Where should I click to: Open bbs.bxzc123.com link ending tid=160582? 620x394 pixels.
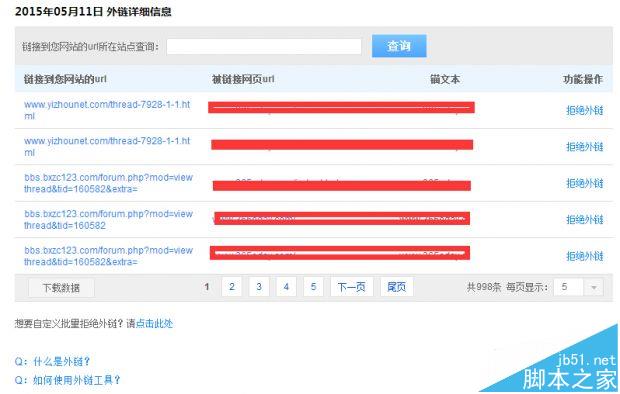[108, 219]
